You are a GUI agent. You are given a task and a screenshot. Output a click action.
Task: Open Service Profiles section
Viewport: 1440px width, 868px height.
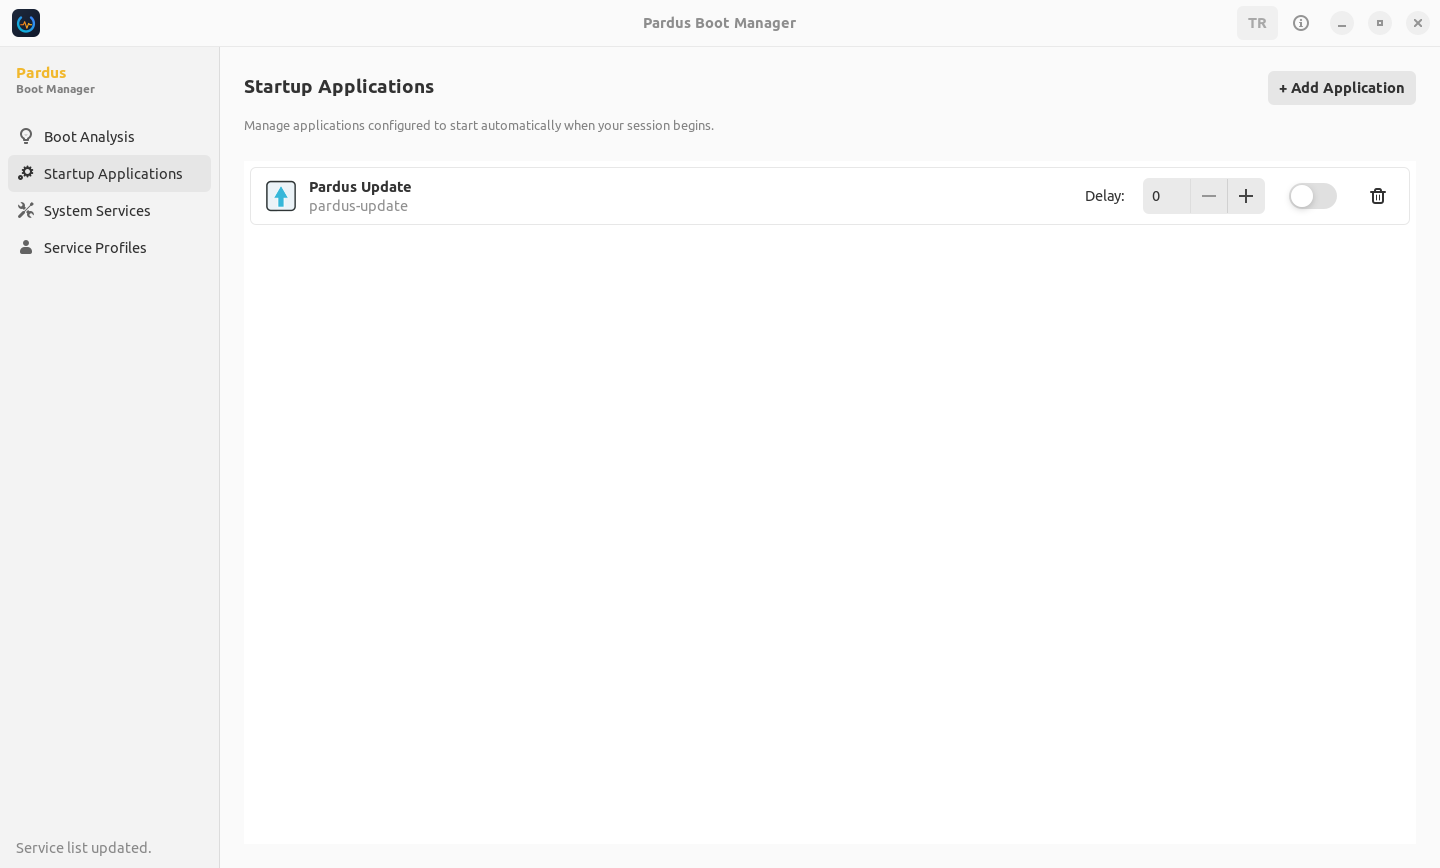click(110, 247)
